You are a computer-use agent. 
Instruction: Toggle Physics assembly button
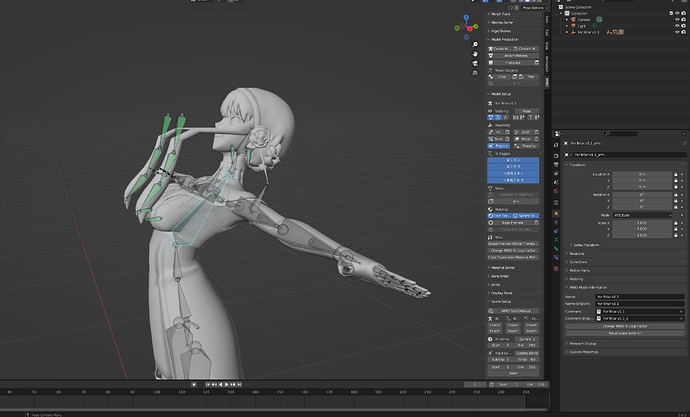499,146
